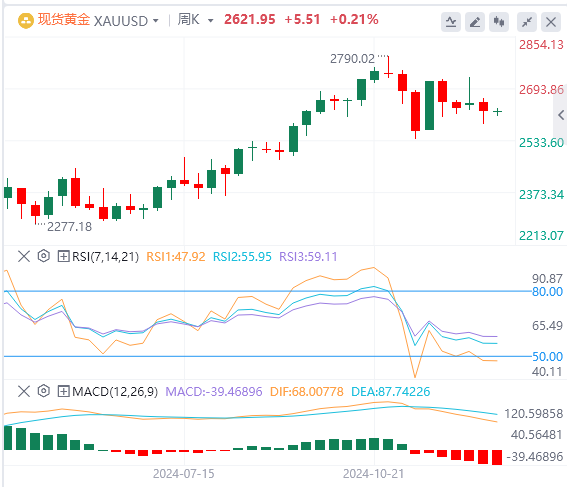Viewport: 567px width, 487px height.
Task: Click the gold coin XAUUSD symbol icon
Action: pos(26,21)
